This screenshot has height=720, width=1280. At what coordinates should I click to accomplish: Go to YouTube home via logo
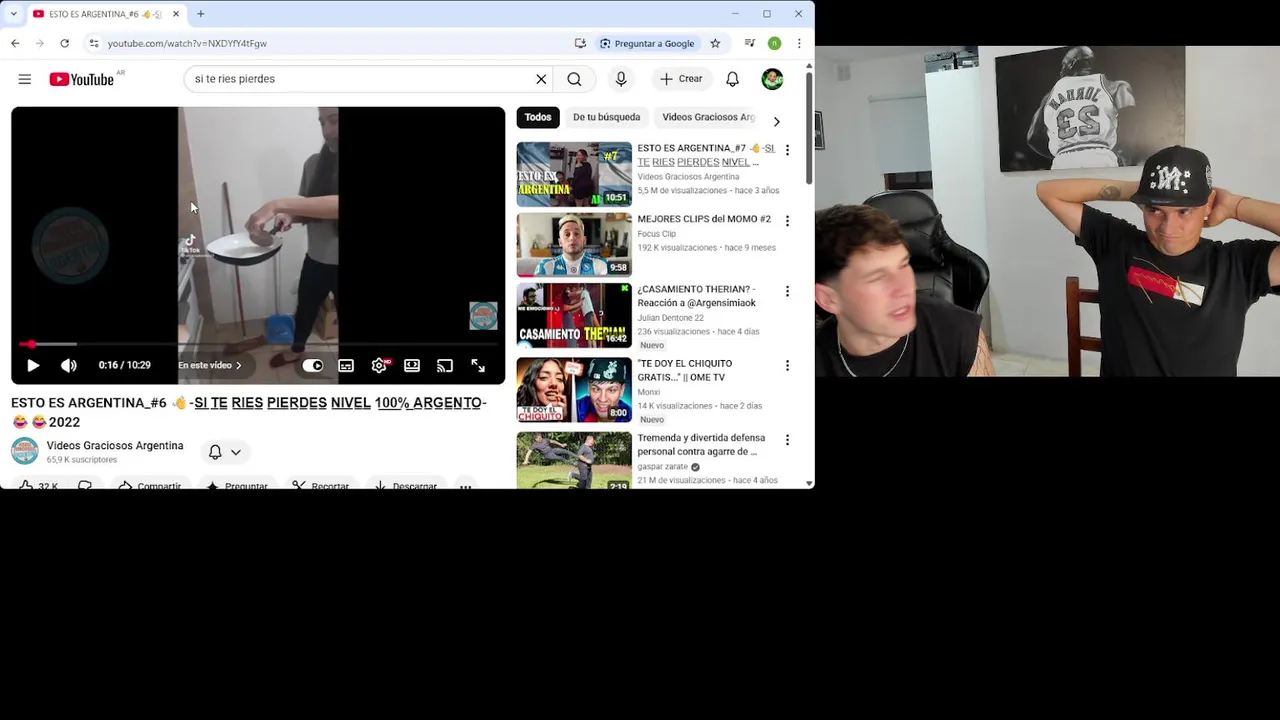tap(82, 79)
